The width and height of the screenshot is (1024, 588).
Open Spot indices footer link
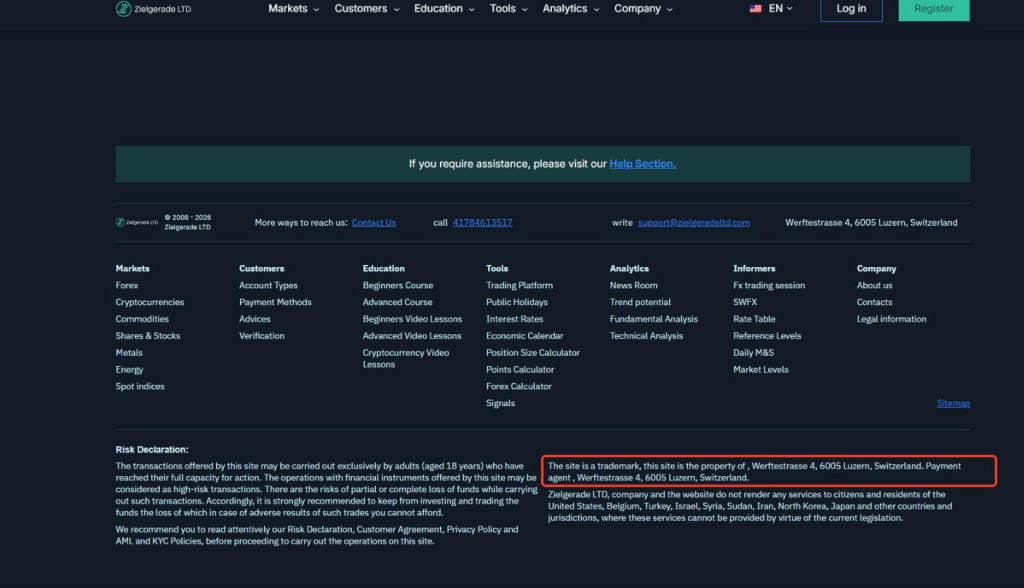coord(140,387)
